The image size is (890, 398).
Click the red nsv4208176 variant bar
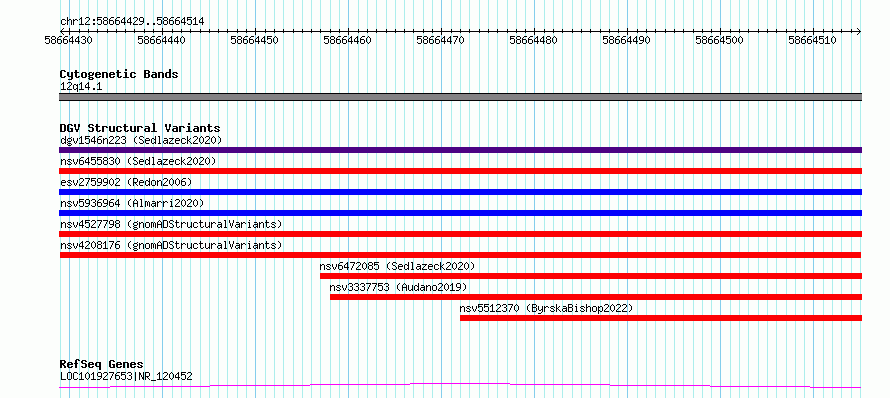(x=460, y=255)
